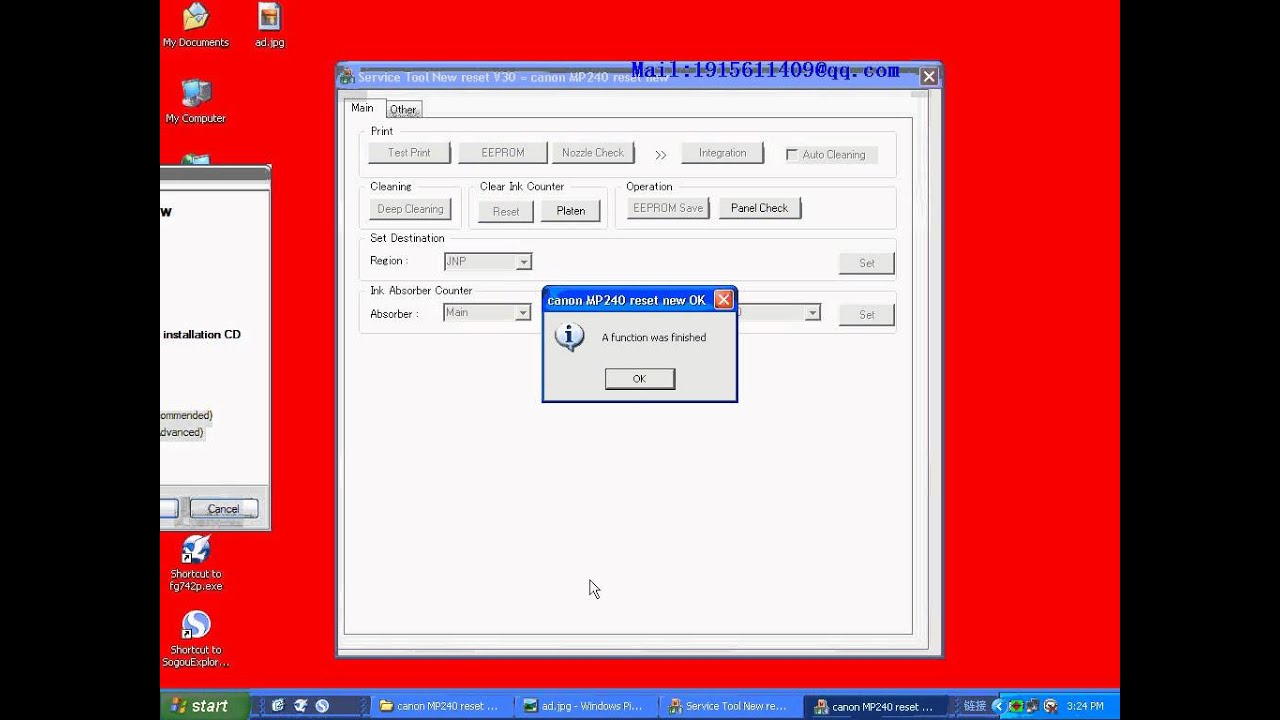
Task: Click the Integration button
Action: click(723, 153)
